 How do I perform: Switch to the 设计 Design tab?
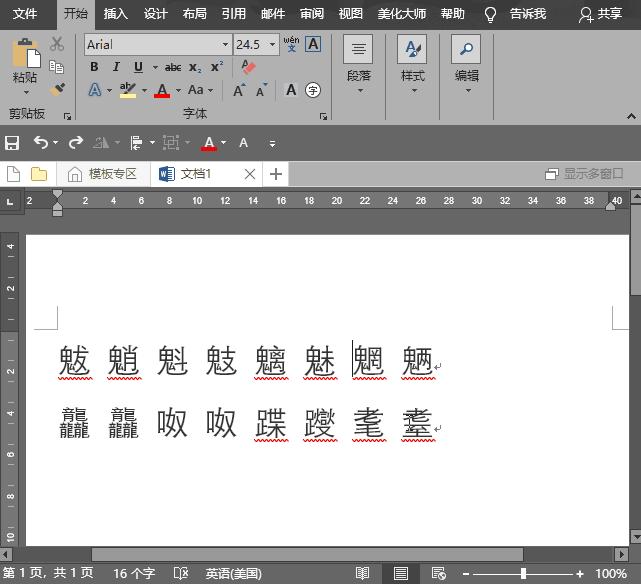(x=155, y=14)
